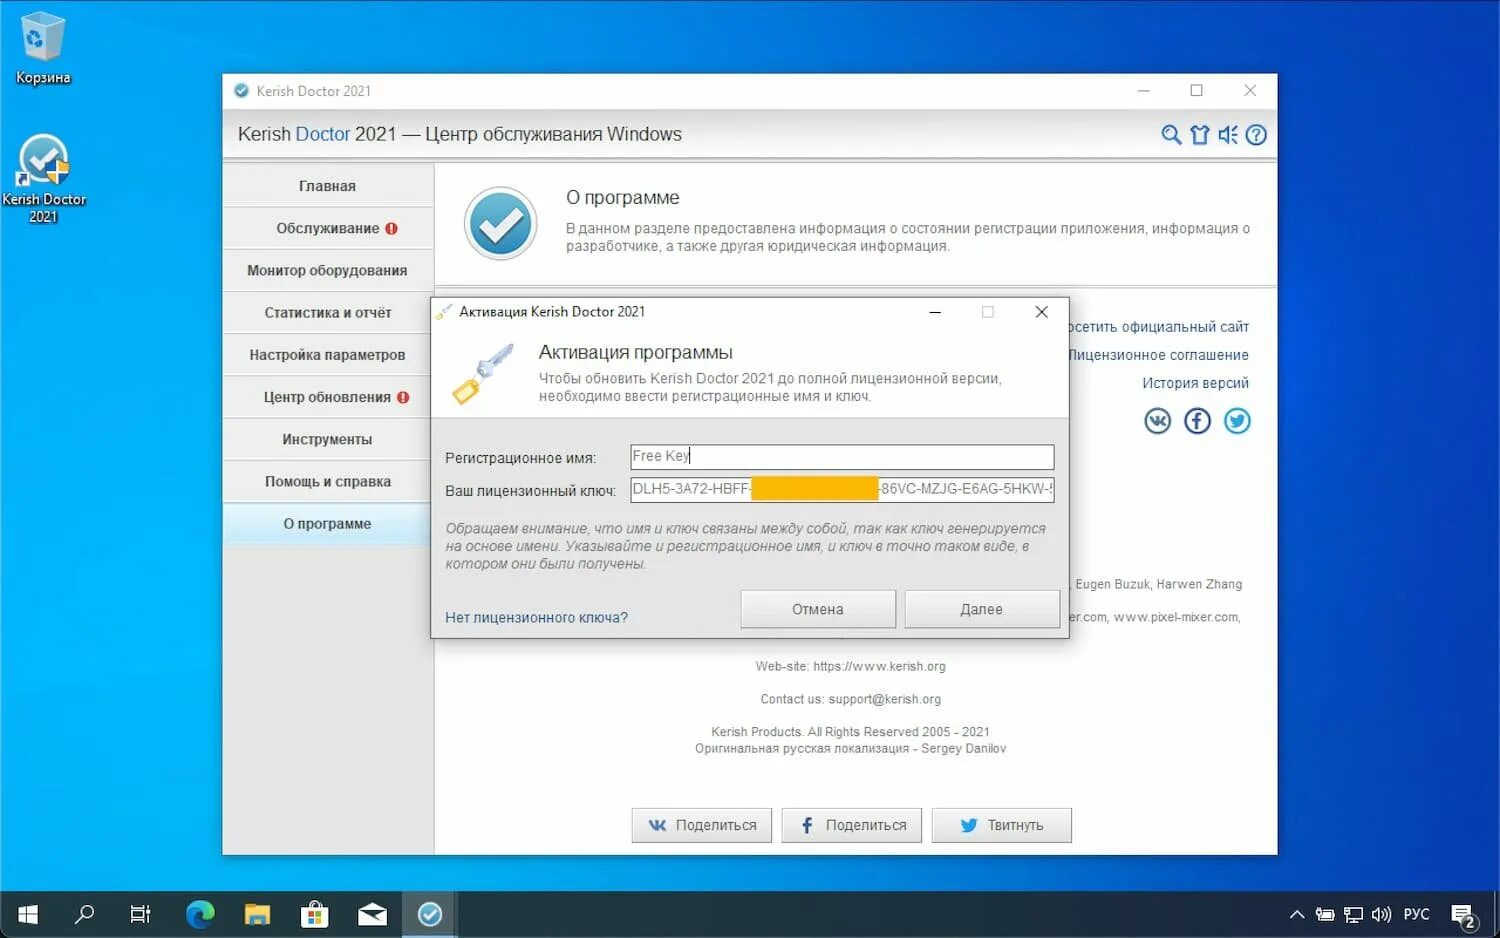The width and height of the screenshot is (1500, 938).
Task: Open the volume tray icon
Action: 1382,914
